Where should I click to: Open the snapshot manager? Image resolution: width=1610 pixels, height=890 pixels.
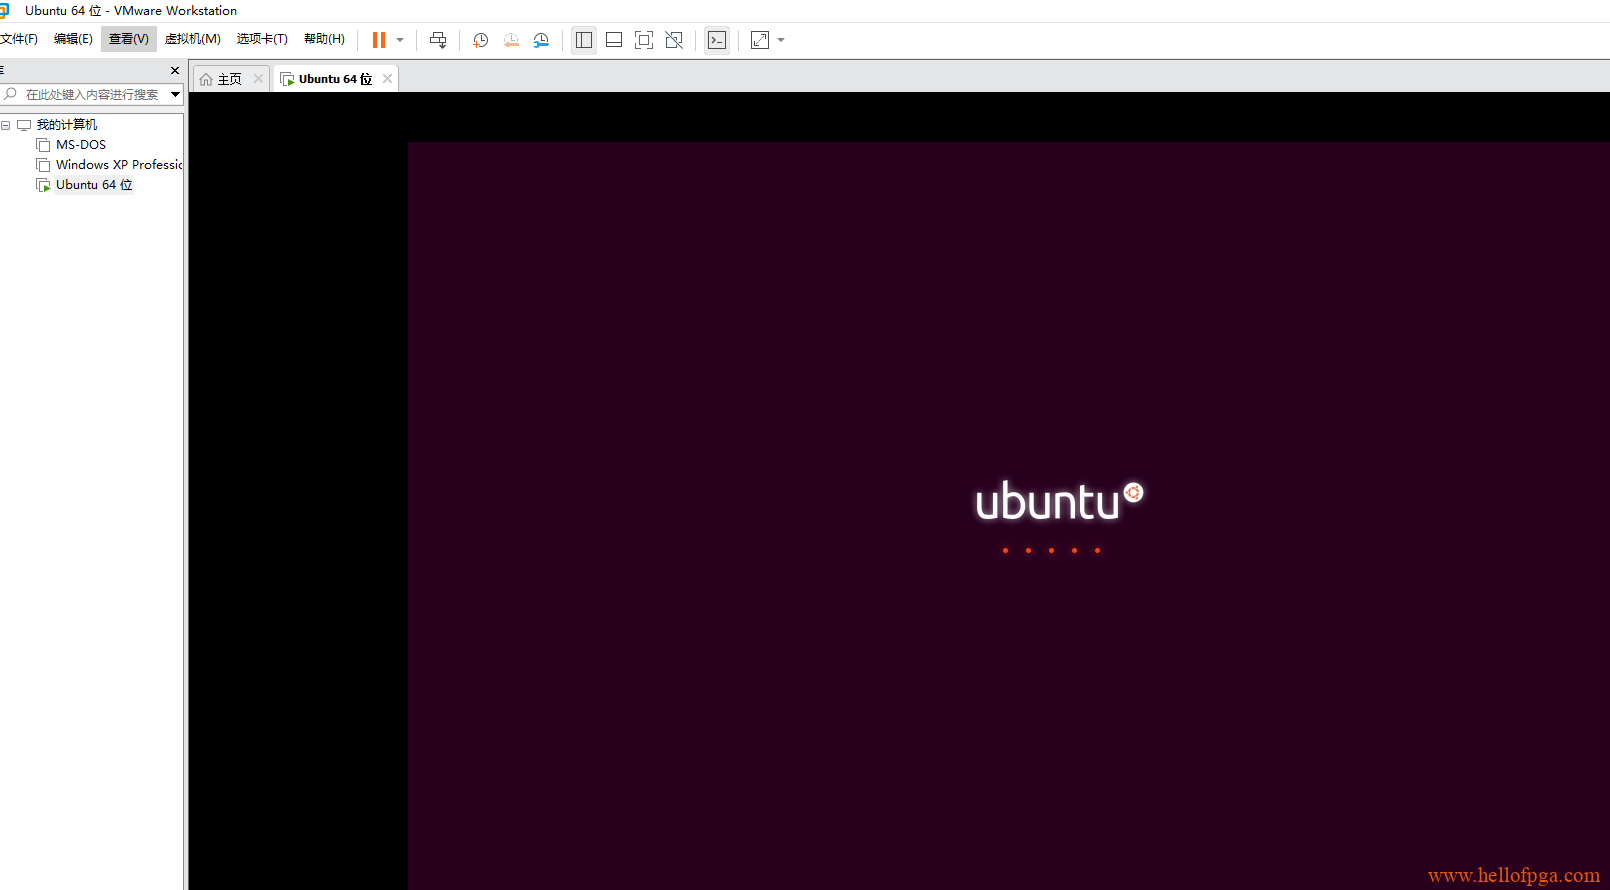[x=541, y=40]
